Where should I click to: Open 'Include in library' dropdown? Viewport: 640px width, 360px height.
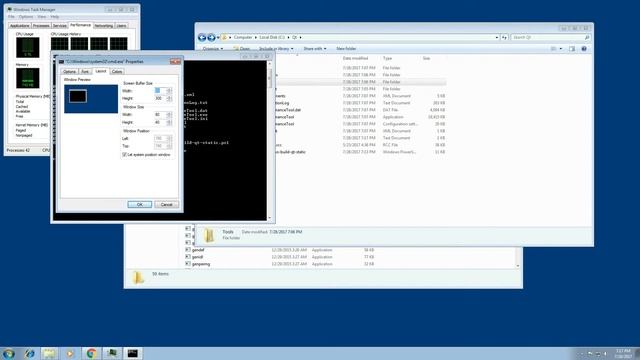click(276, 49)
